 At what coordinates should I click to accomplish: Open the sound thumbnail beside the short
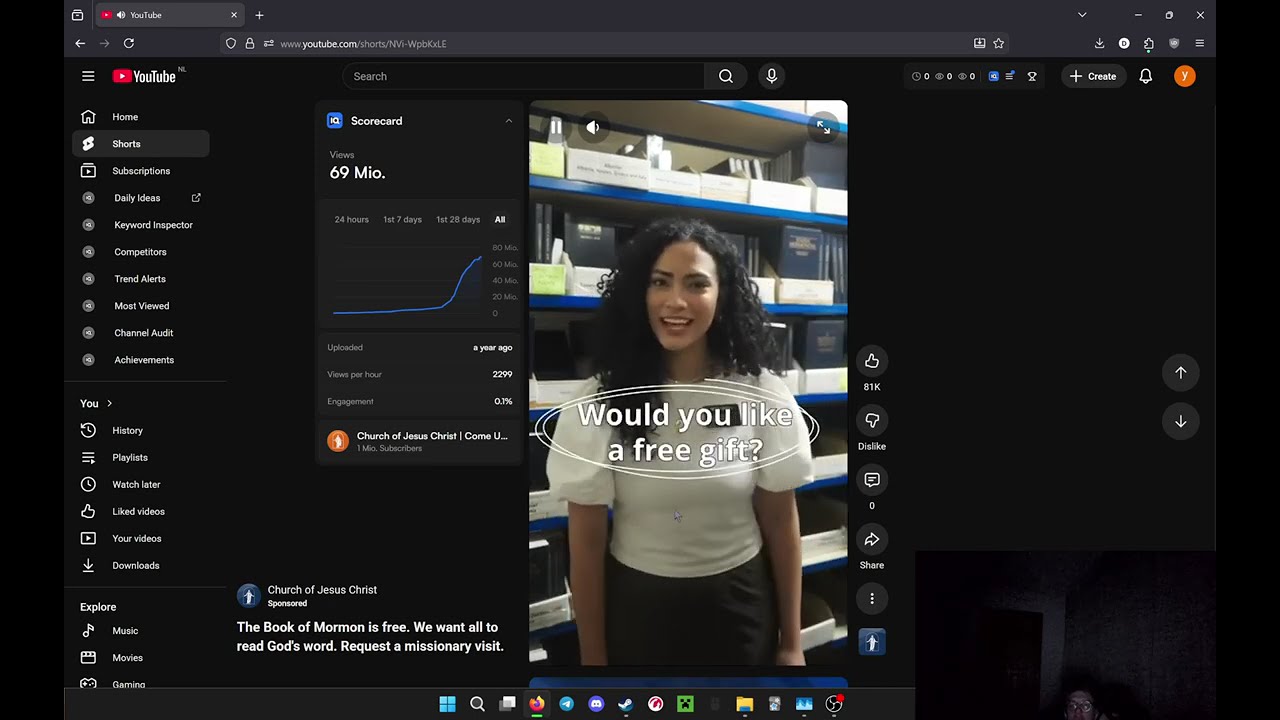872,642
